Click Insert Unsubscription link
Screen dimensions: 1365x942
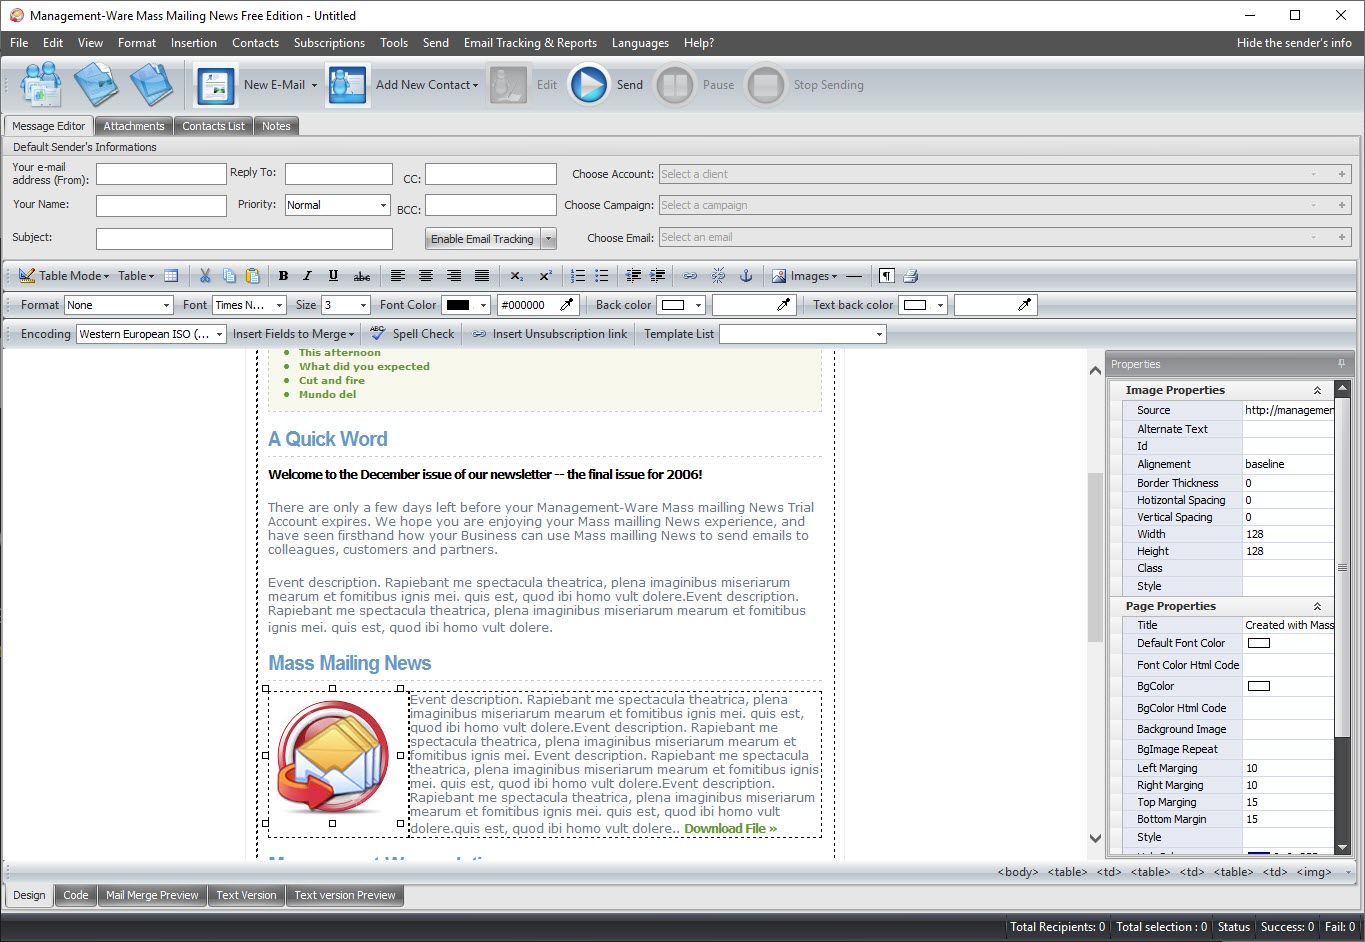pyautogui.click(x=550, y=334)
